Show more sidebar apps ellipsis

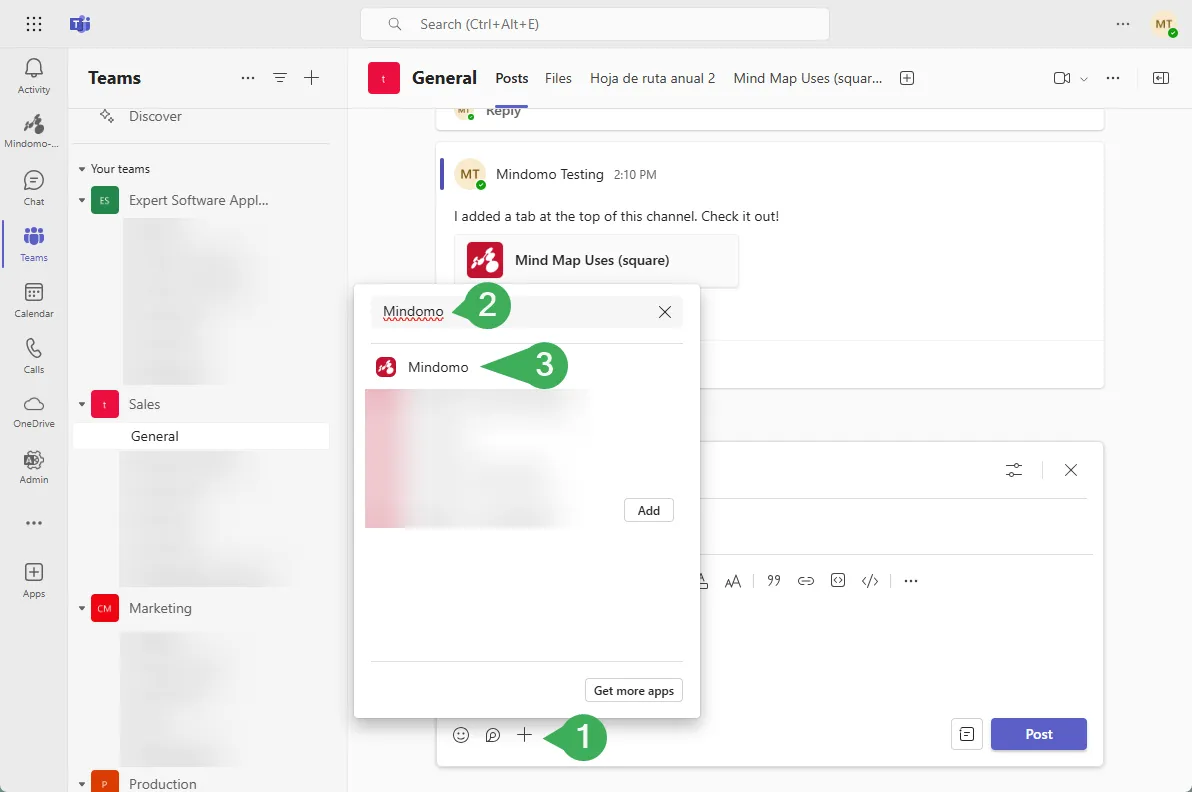pos(33,523)
